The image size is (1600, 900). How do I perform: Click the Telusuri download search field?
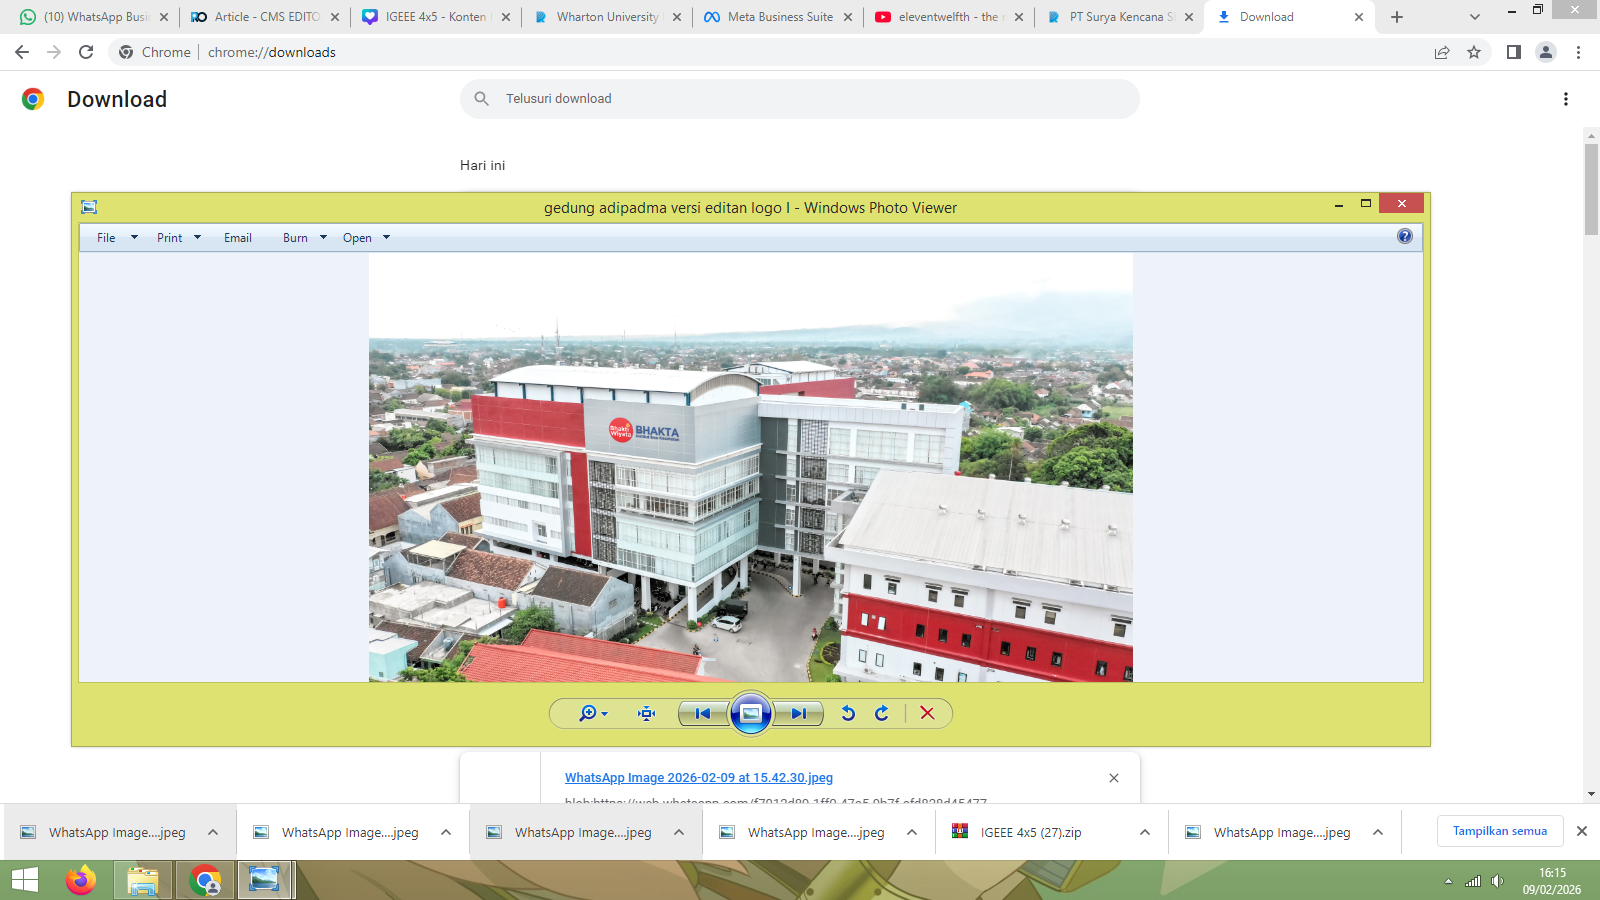(x=800, y=99)
